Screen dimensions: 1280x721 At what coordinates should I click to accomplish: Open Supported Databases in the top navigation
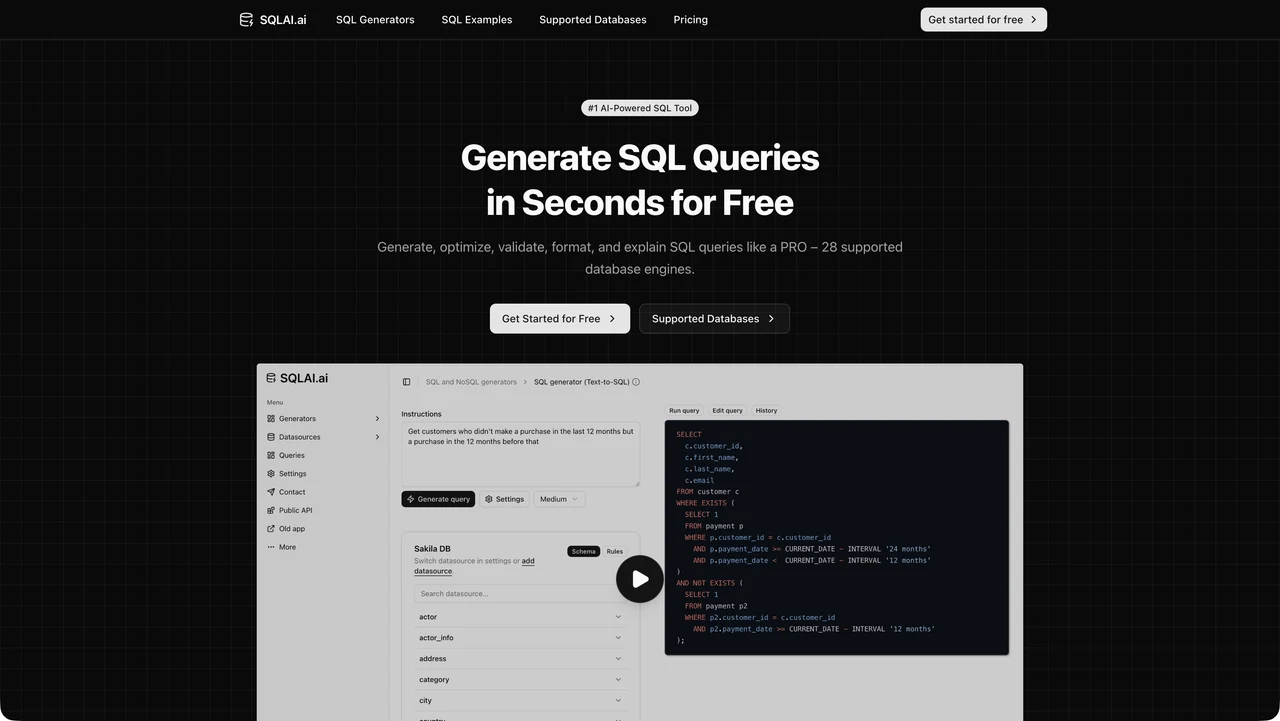pos(593,20)
